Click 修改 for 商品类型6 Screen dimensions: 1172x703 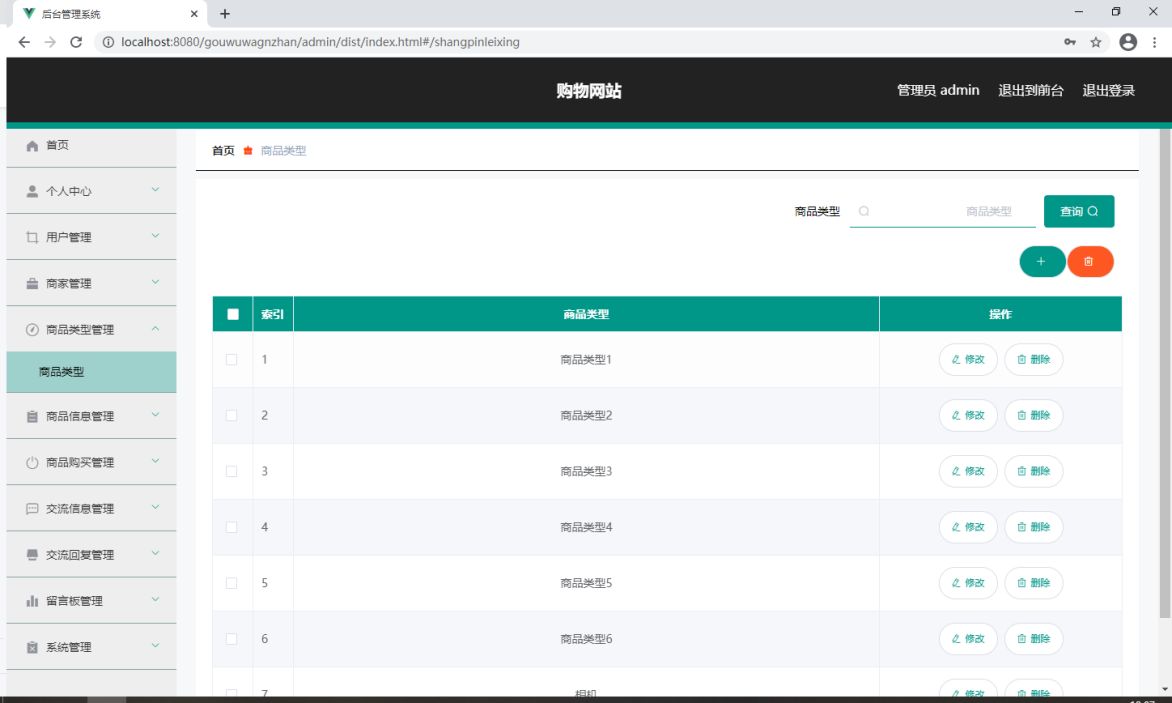coord(968,639)
